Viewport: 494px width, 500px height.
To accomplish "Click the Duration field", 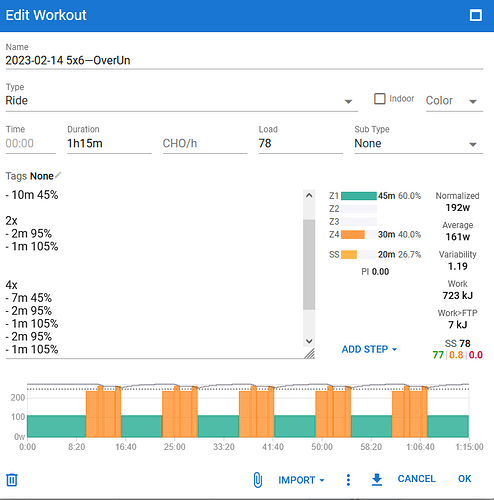I will (109, 144).
